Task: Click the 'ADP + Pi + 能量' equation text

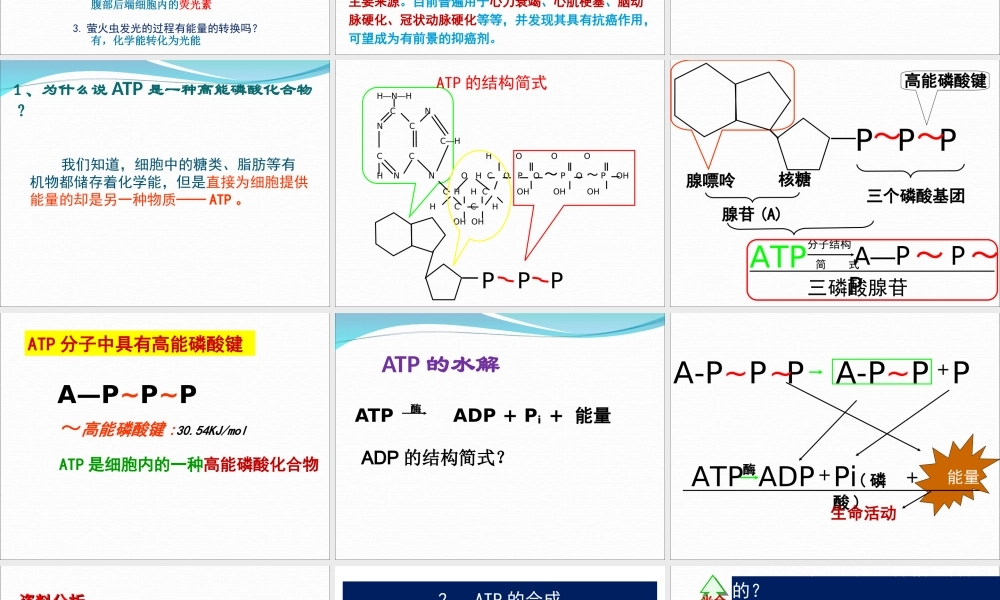Action: click(x=532, y=416)
